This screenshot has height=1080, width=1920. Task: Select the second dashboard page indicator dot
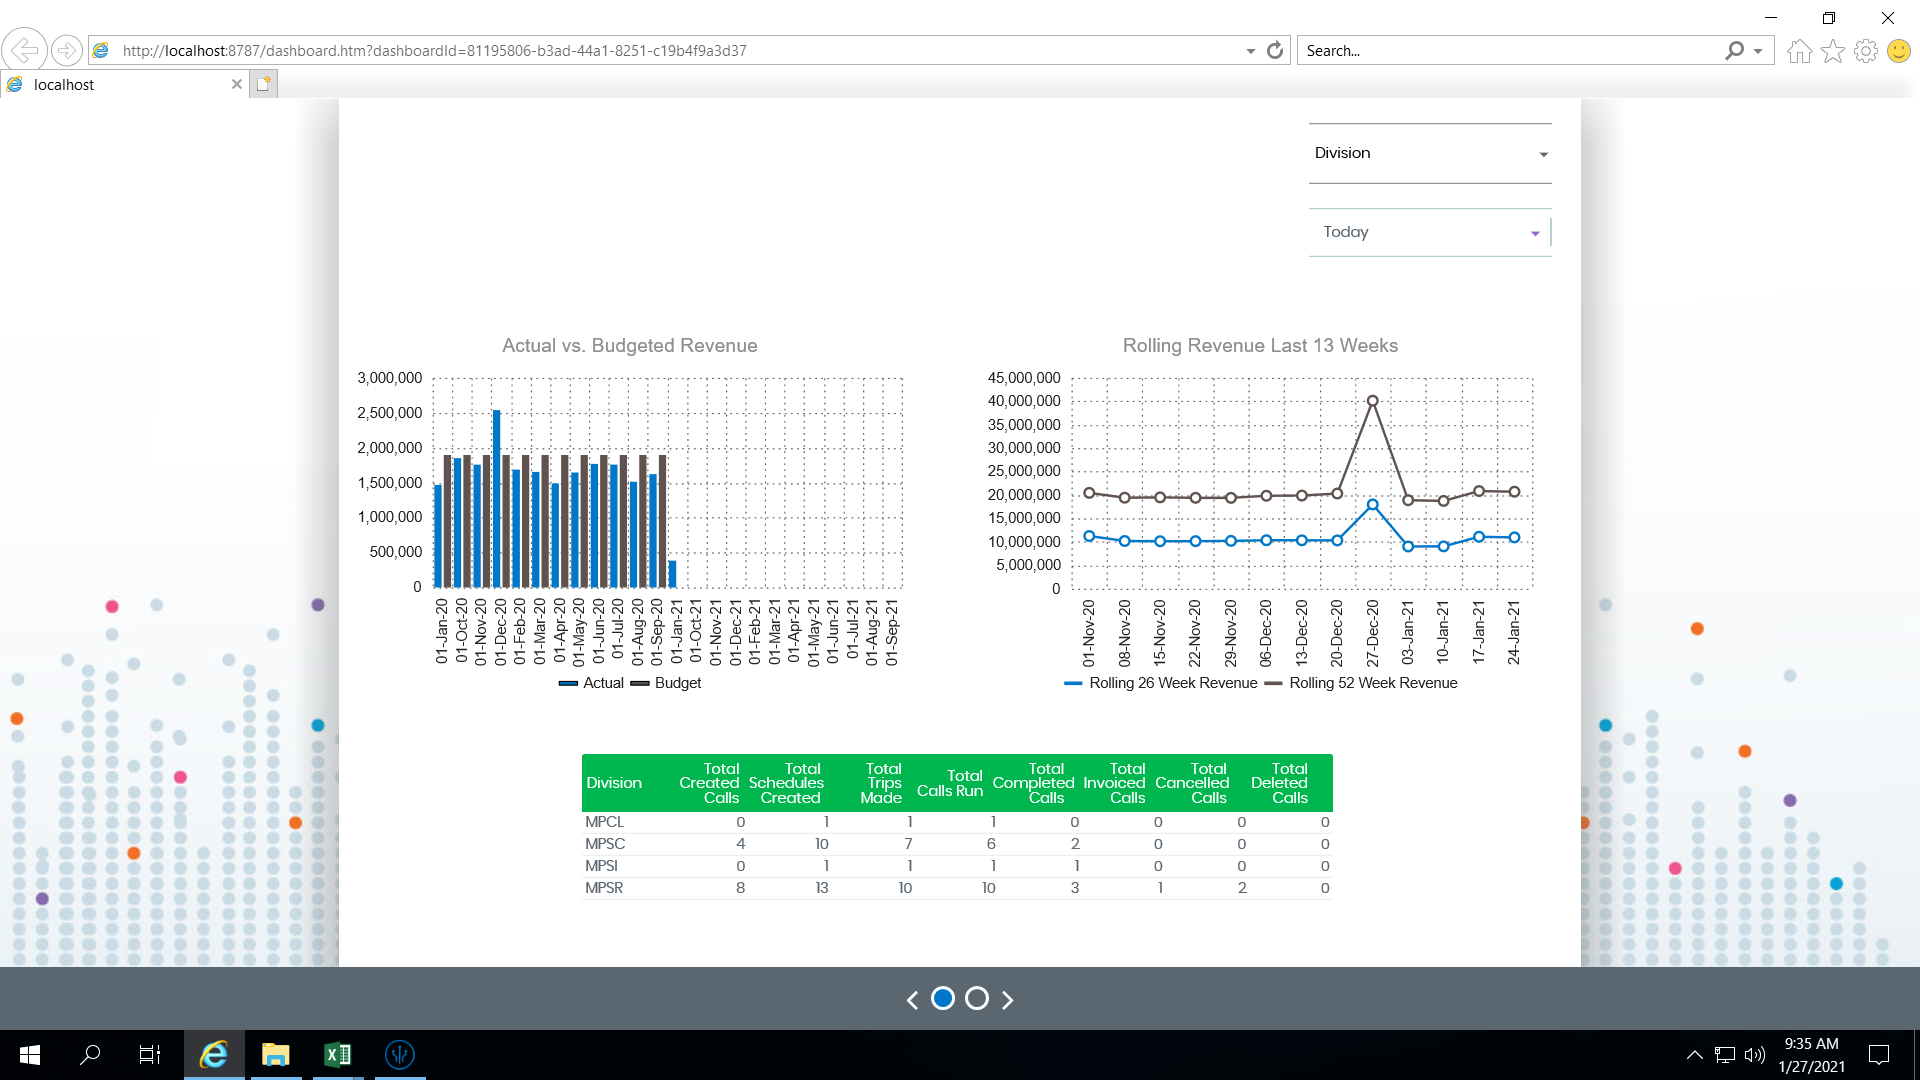click(977, 998)
